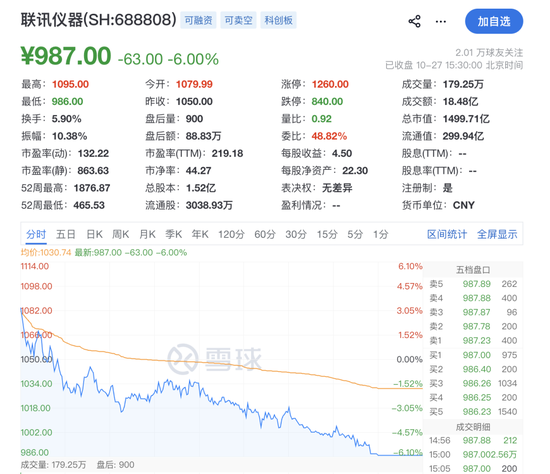Viewport: 550px width, 474px height.
Task: Click 每股净资产 value 22.30
Action: click(355, 171)
